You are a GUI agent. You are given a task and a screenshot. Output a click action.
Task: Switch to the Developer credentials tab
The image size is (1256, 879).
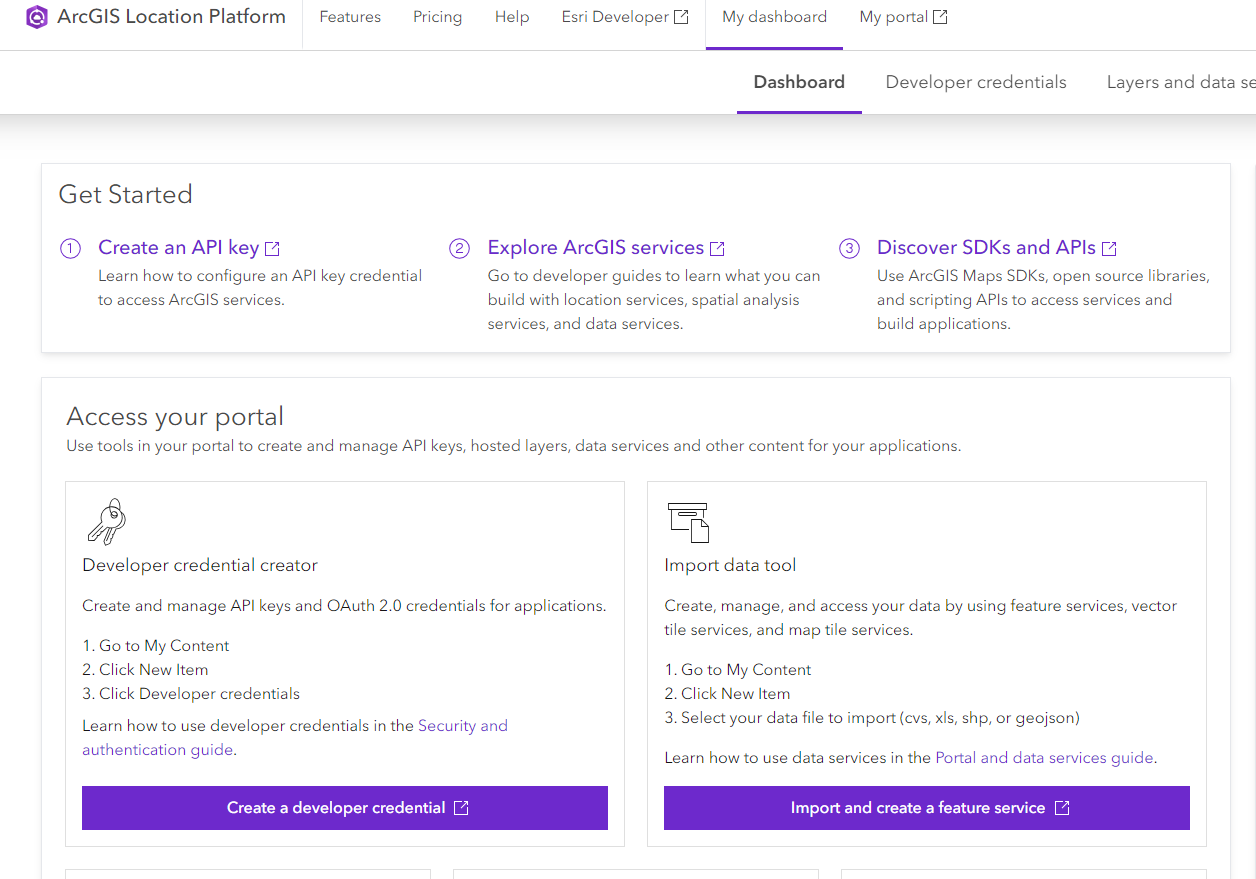tap(976, 82)
